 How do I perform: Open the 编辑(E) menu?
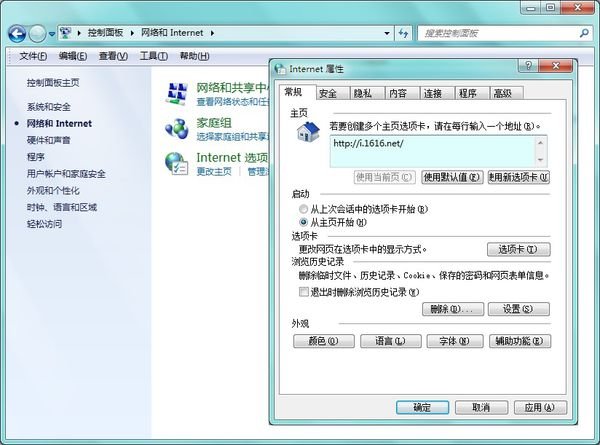tap(73, 56)
